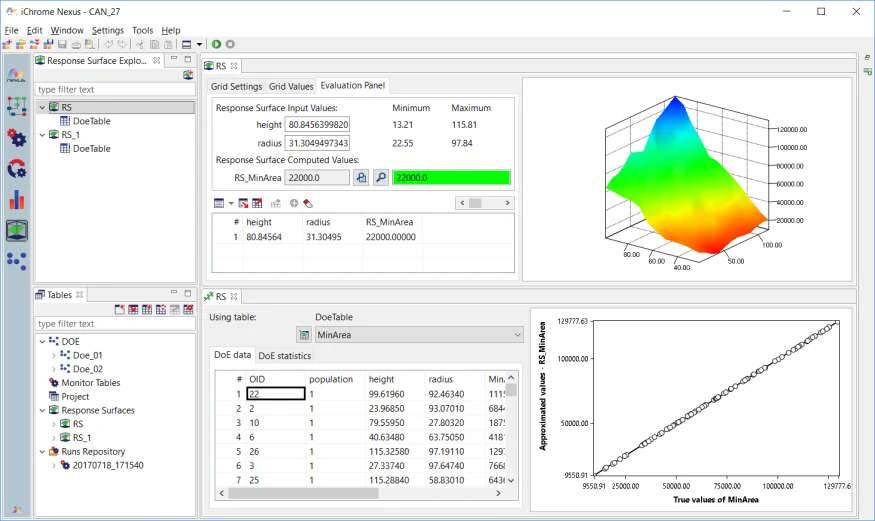Expand the Doe_01 tree item
Screen dimensions: 875x521
pyautogui.click(x=54, y=355)
